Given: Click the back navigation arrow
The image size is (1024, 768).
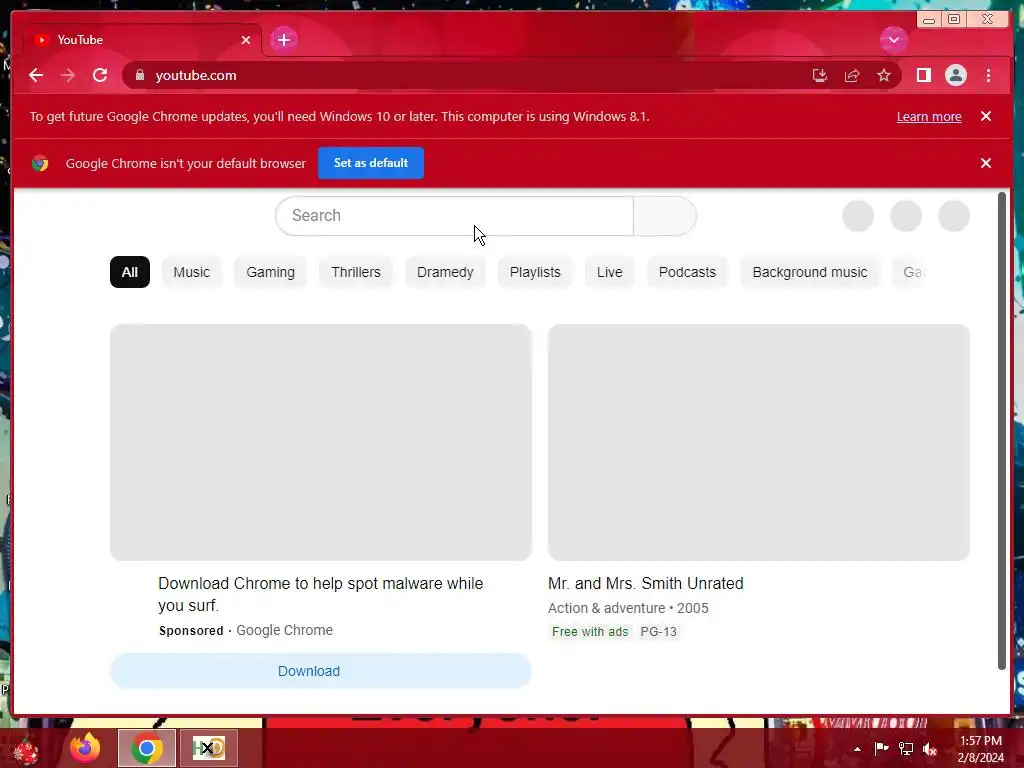Looking at the screenshot, I should [36, 75].
